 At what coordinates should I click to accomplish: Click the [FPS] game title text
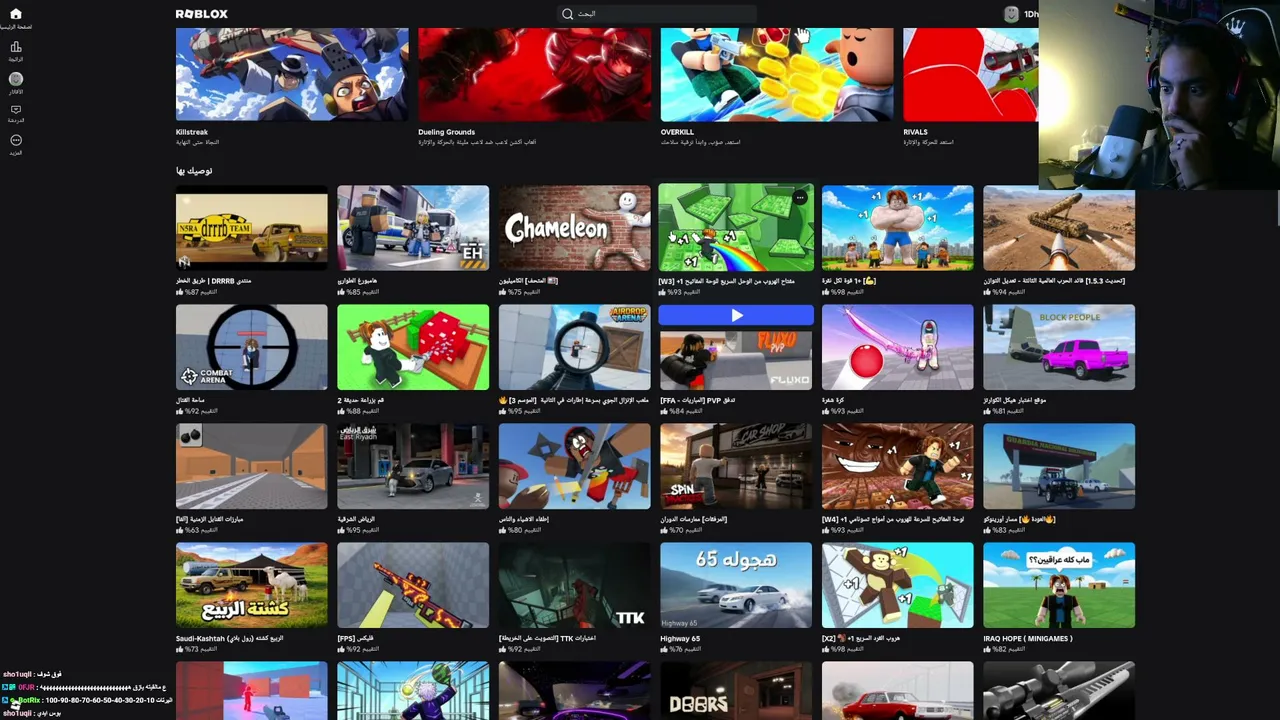tap(357, 638)
